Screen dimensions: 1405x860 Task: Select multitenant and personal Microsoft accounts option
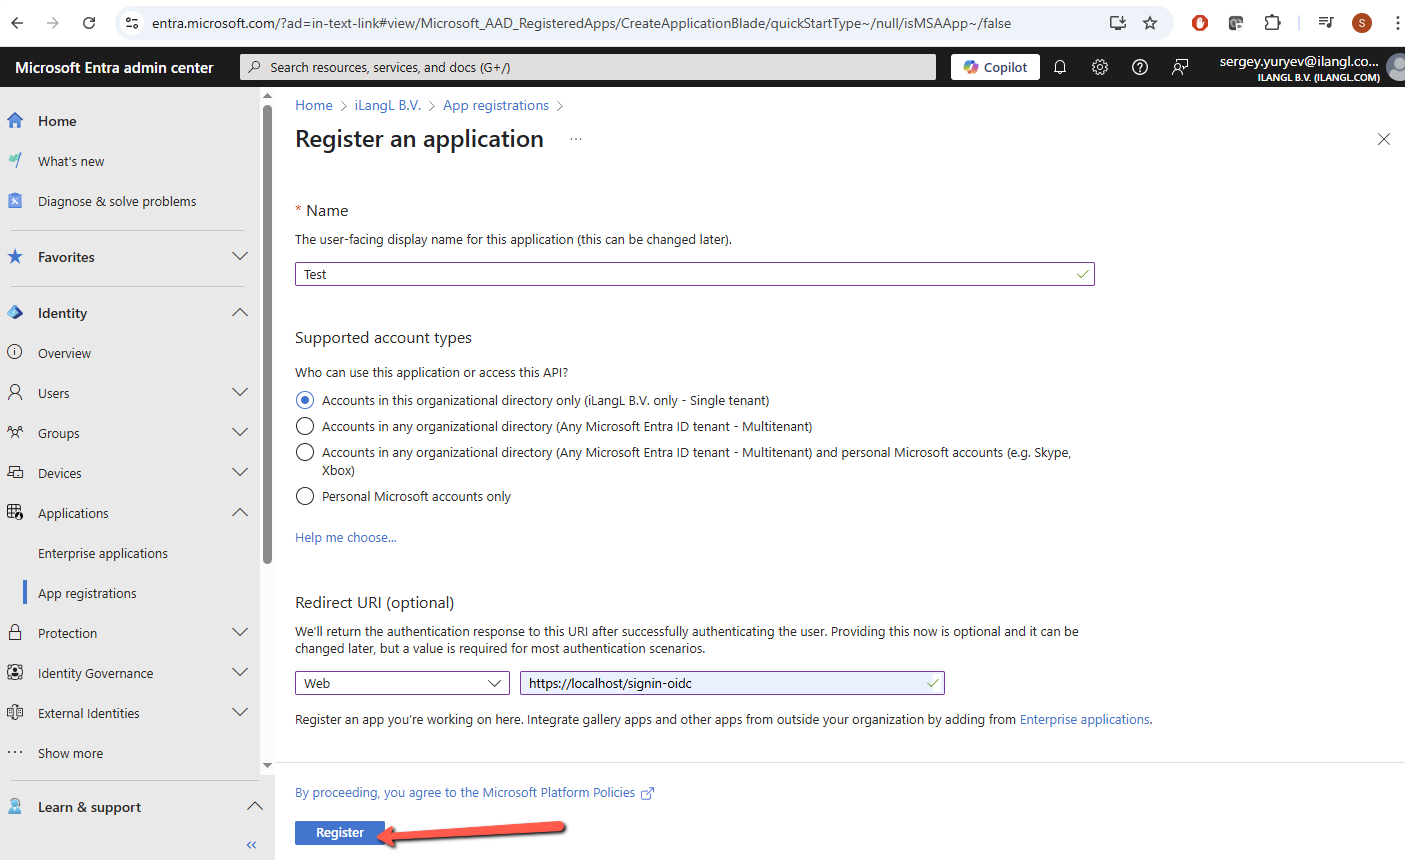(305, 452)
